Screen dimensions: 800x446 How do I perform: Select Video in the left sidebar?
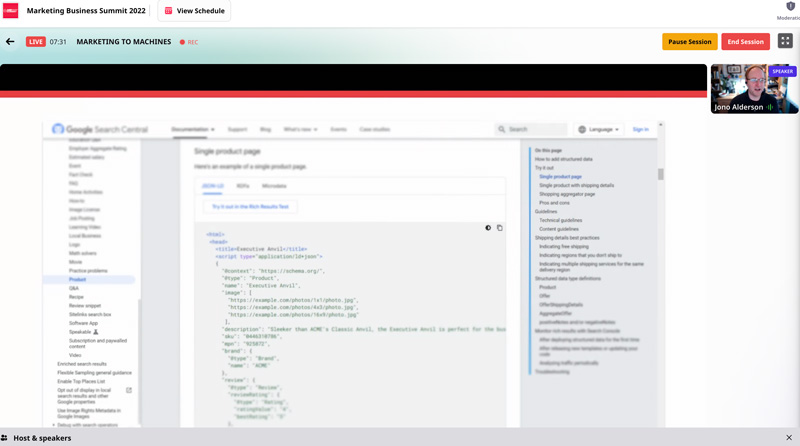point(75,355)
